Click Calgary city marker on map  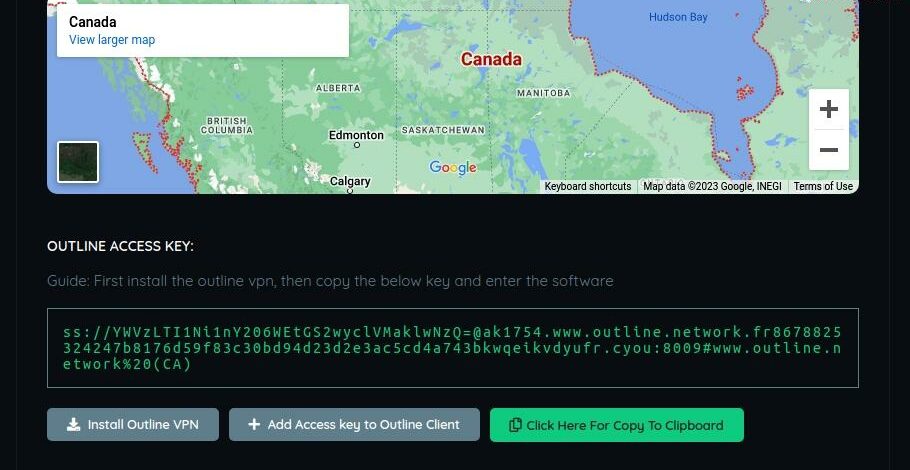click(x=350, y=190)
